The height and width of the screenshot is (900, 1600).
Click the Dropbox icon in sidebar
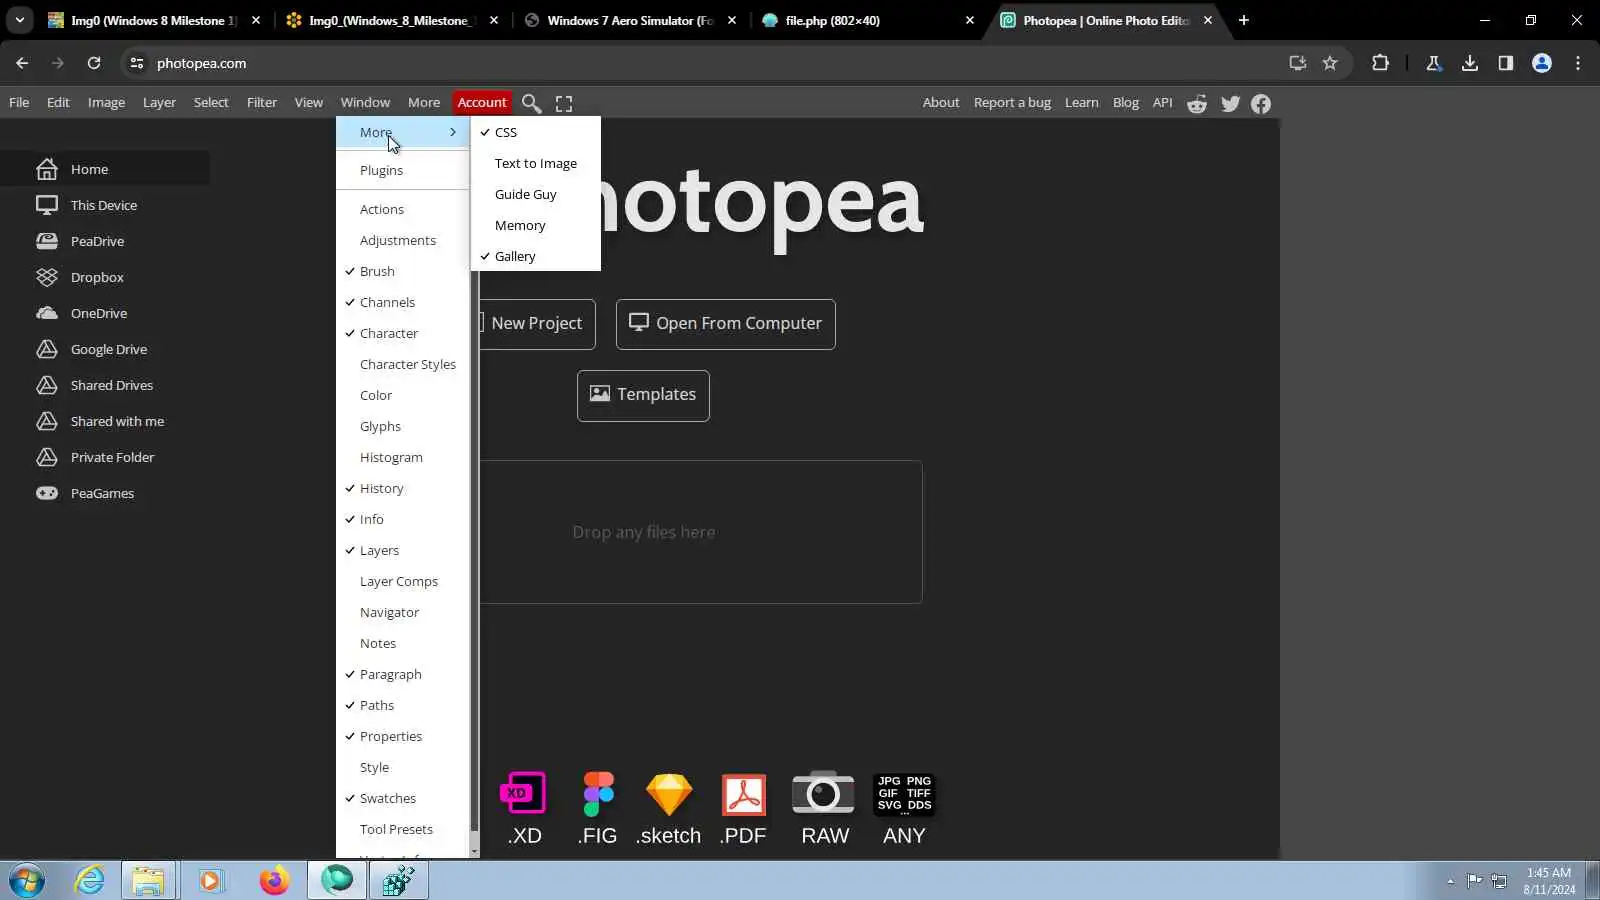[47, 277]
